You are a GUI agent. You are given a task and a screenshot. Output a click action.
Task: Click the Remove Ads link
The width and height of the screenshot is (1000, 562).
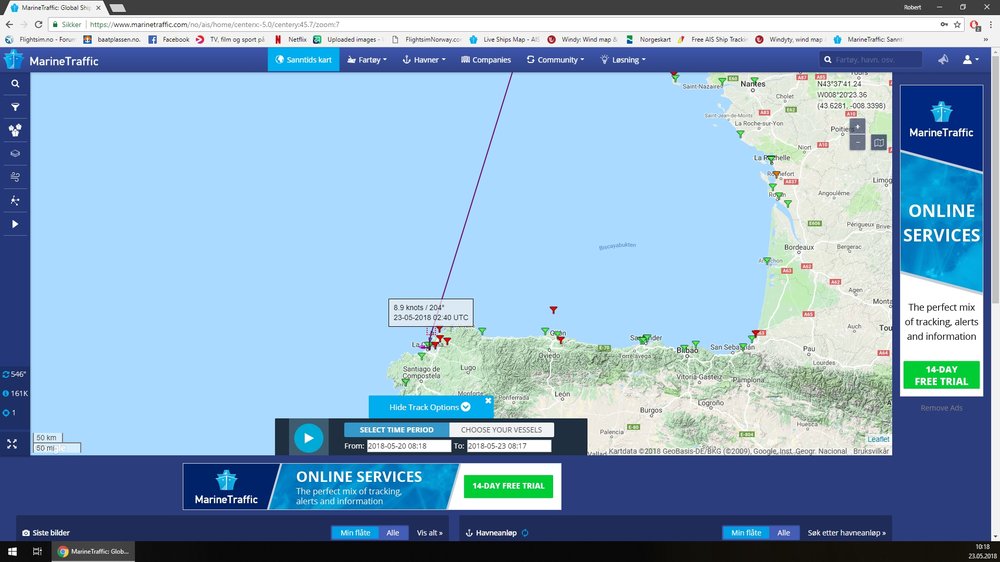(941, 408)
